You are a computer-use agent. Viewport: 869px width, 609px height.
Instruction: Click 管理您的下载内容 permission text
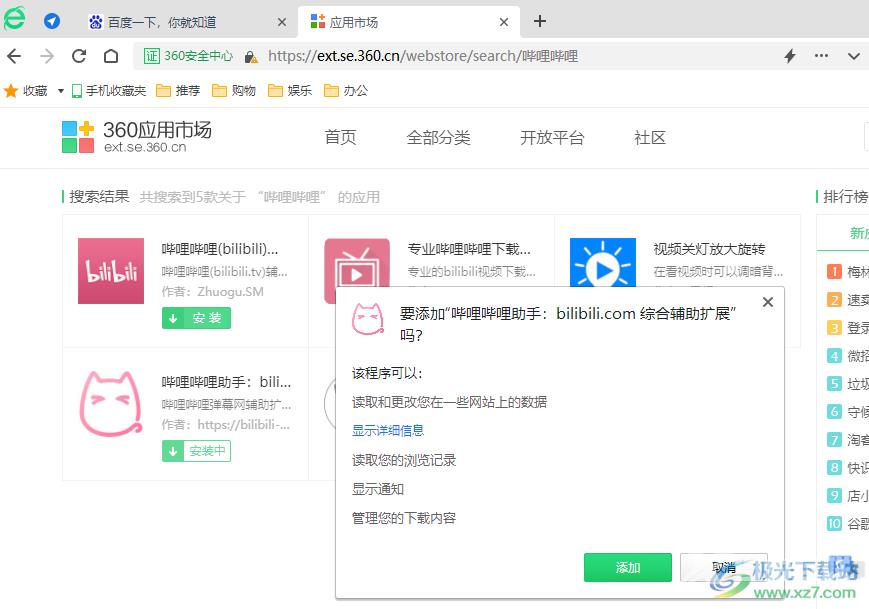click(404, 518)
